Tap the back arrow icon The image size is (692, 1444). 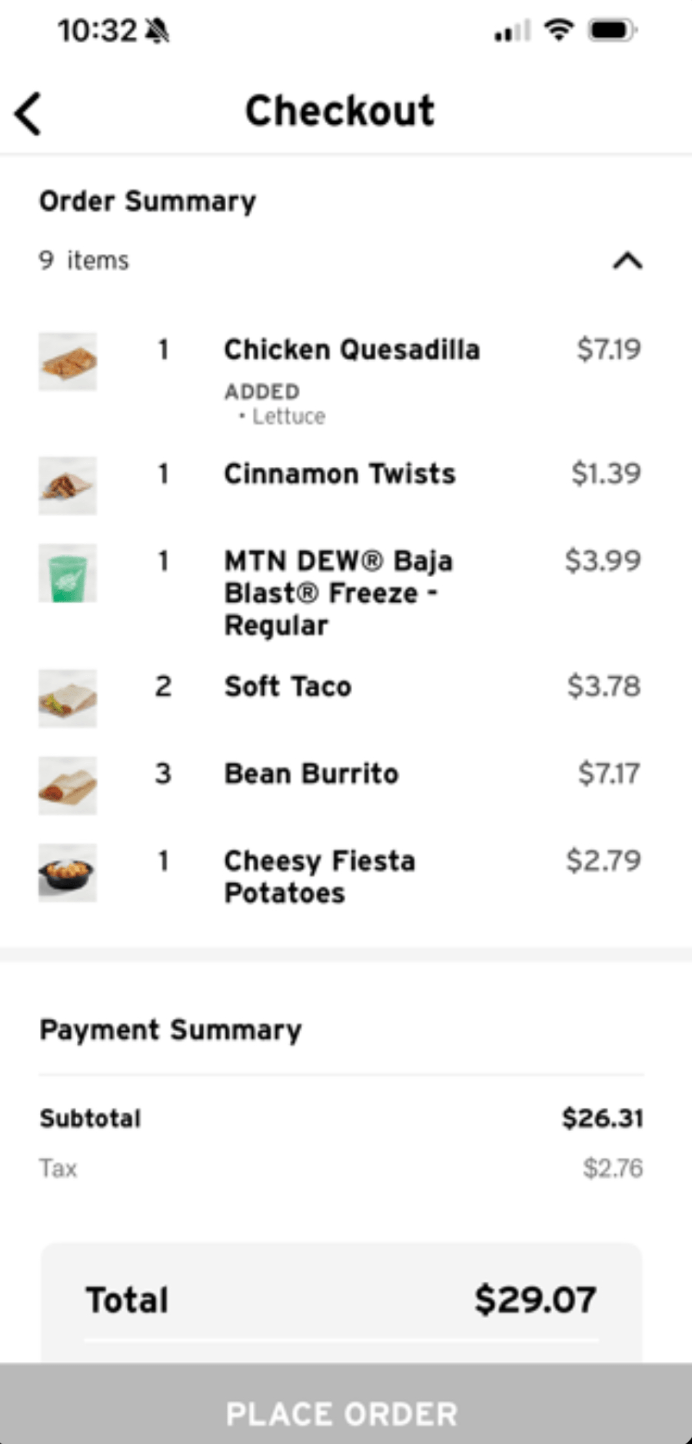point(29,113)
